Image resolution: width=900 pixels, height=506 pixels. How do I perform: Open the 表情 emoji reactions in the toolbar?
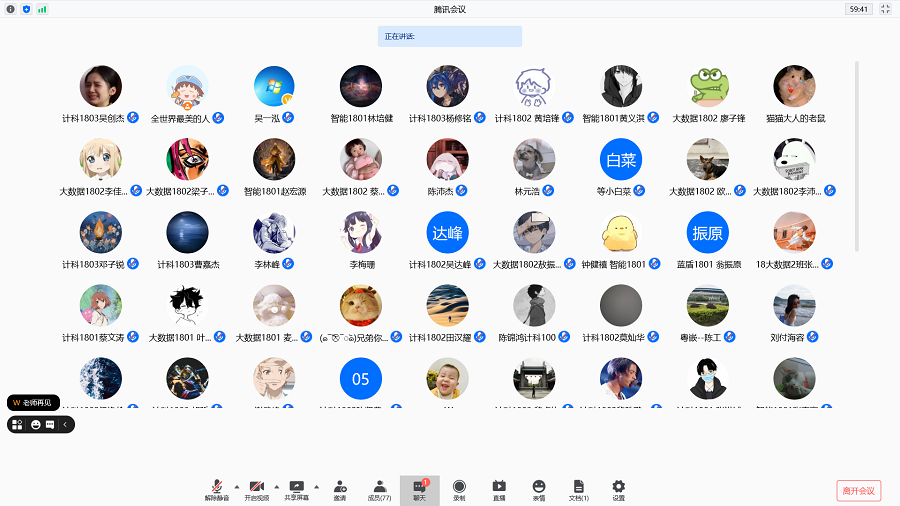click(539, 488)
